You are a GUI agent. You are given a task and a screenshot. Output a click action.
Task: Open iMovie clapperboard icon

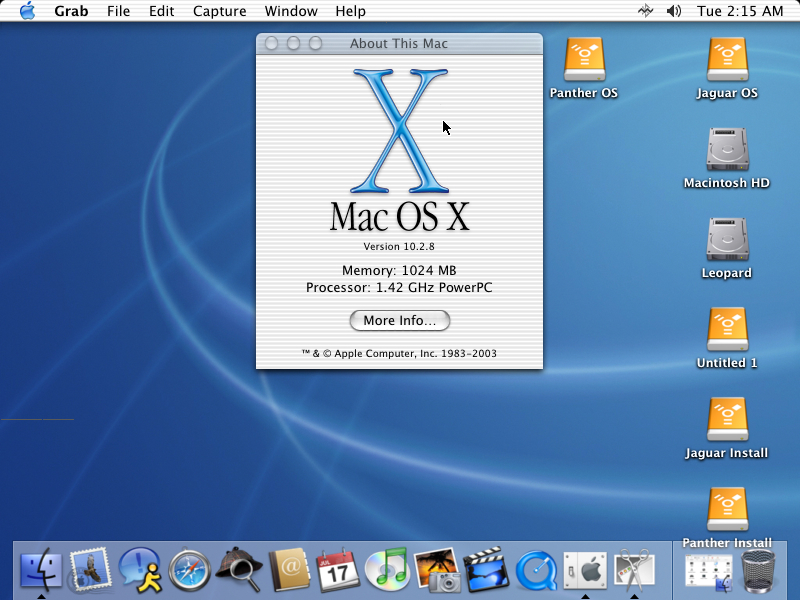point(485,569)
